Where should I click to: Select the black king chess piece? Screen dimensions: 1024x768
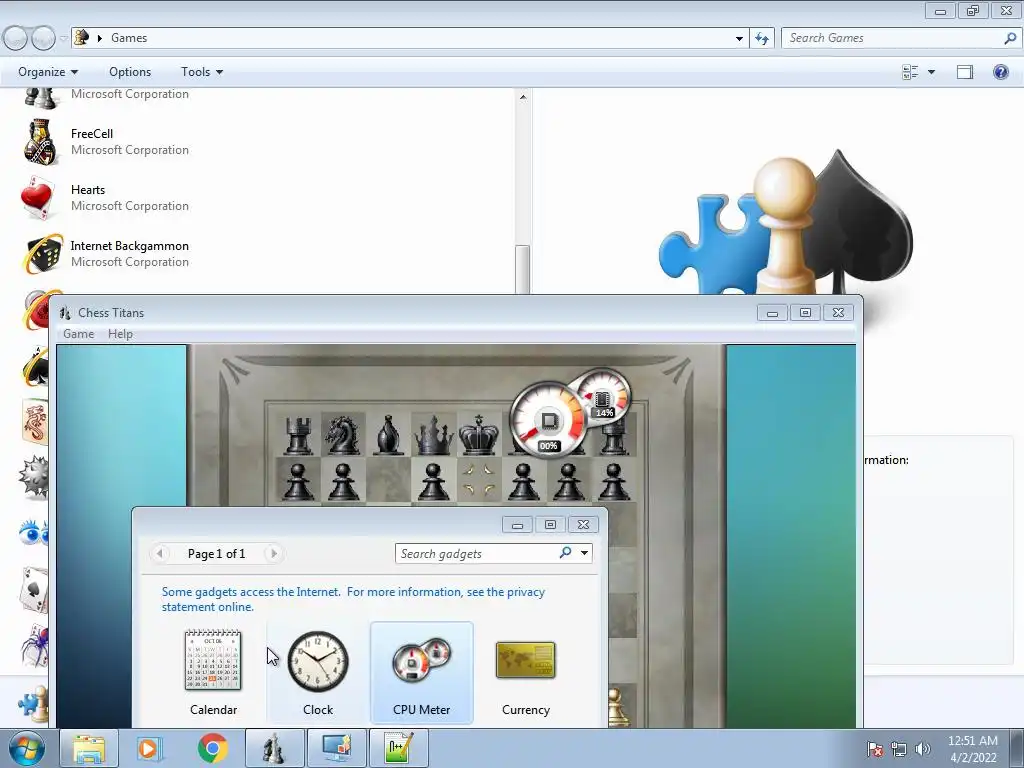coord(479,434)
